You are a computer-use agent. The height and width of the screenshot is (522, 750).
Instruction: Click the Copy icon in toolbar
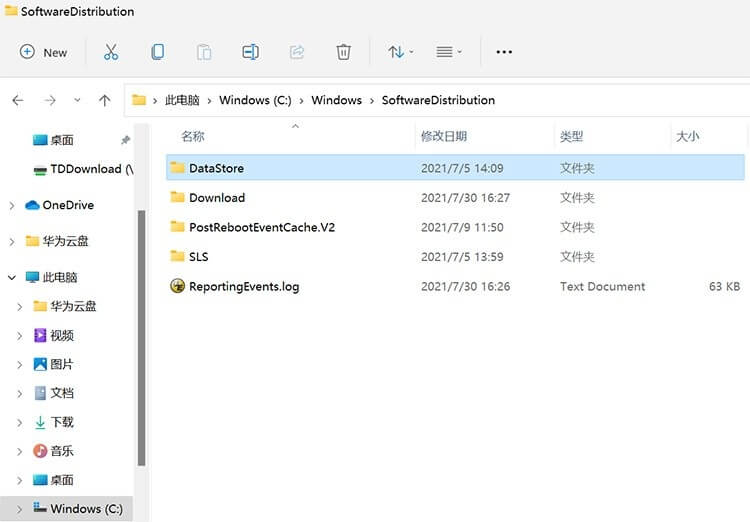point(158,52)
